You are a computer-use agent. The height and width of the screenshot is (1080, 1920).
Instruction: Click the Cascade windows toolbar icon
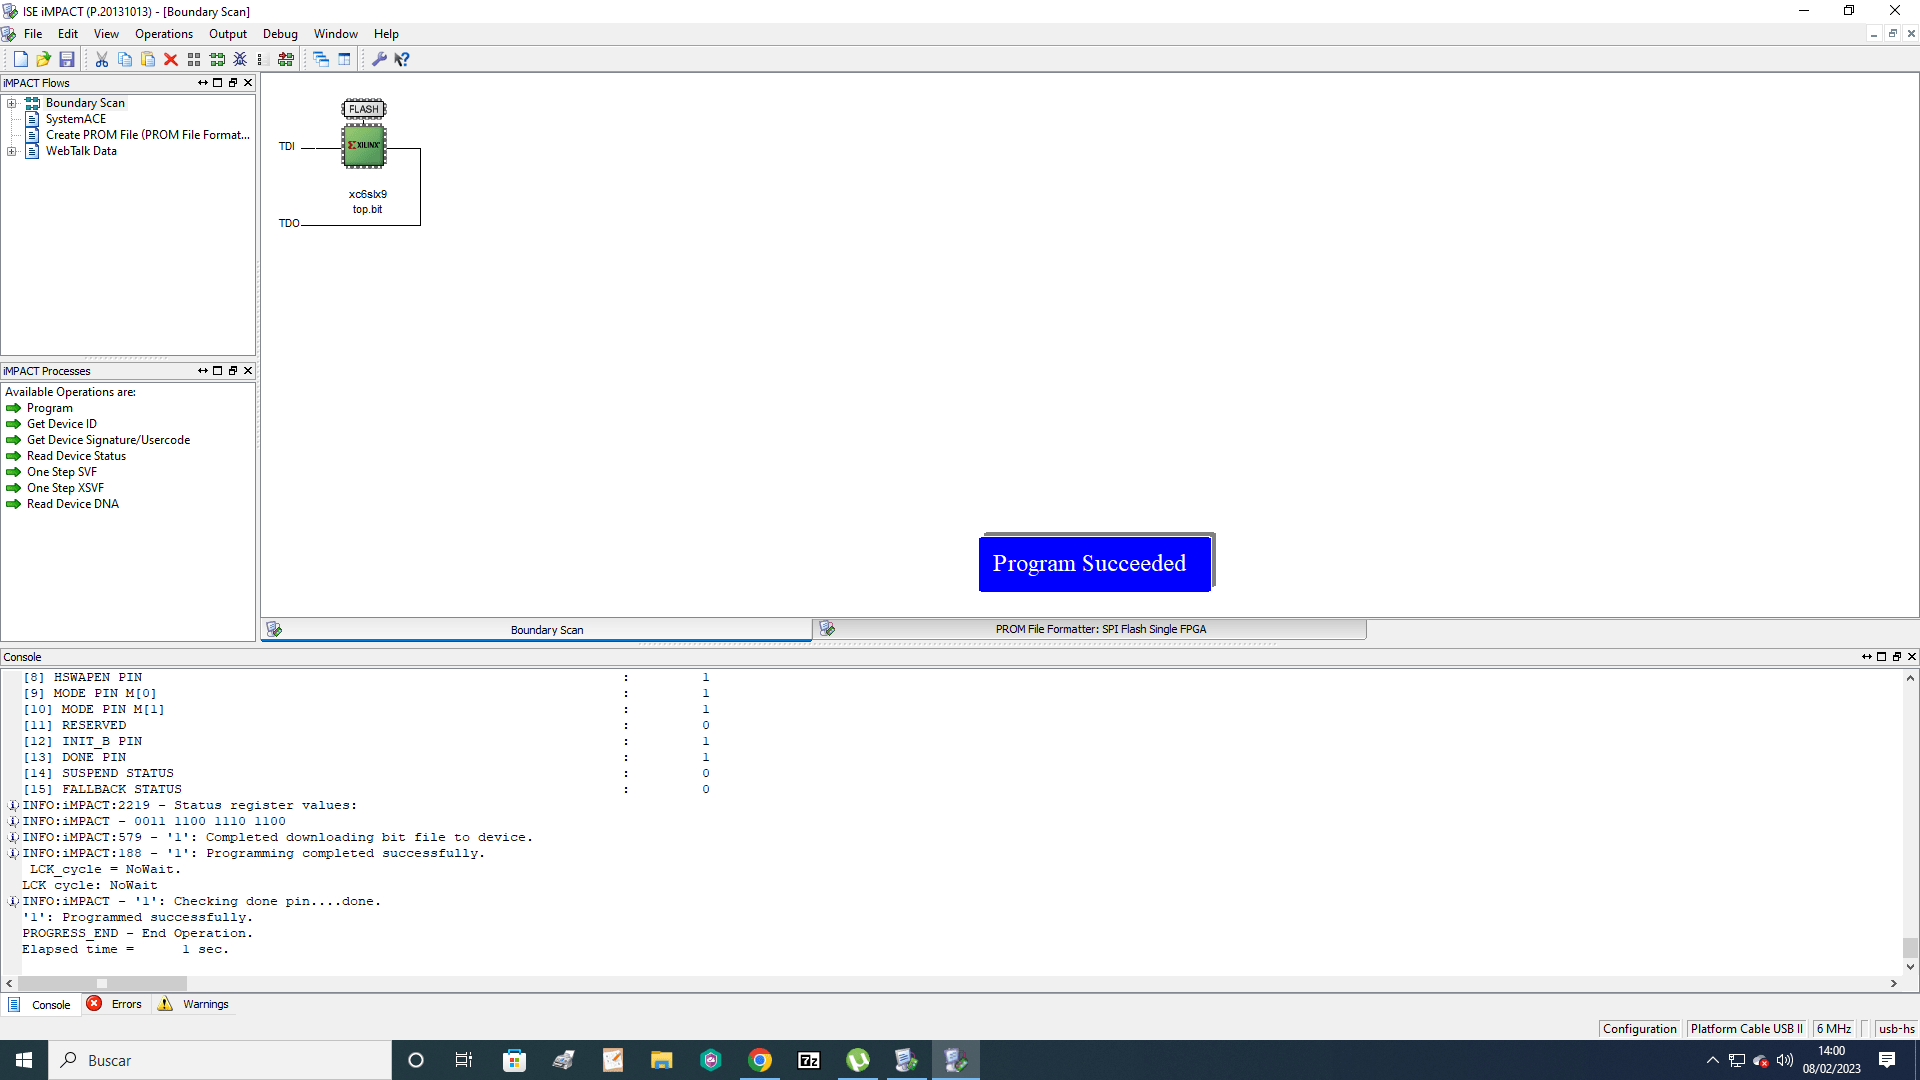[x=321, y=59]
